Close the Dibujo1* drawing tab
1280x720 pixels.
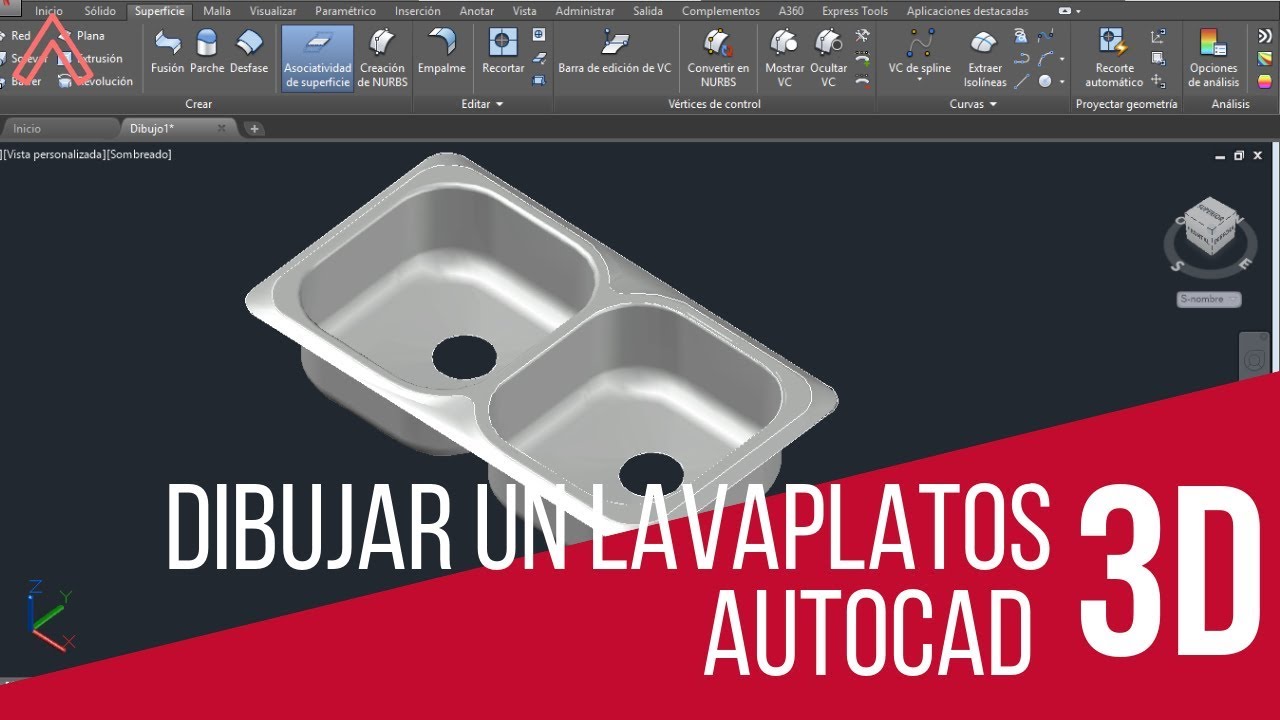[222, 128]
